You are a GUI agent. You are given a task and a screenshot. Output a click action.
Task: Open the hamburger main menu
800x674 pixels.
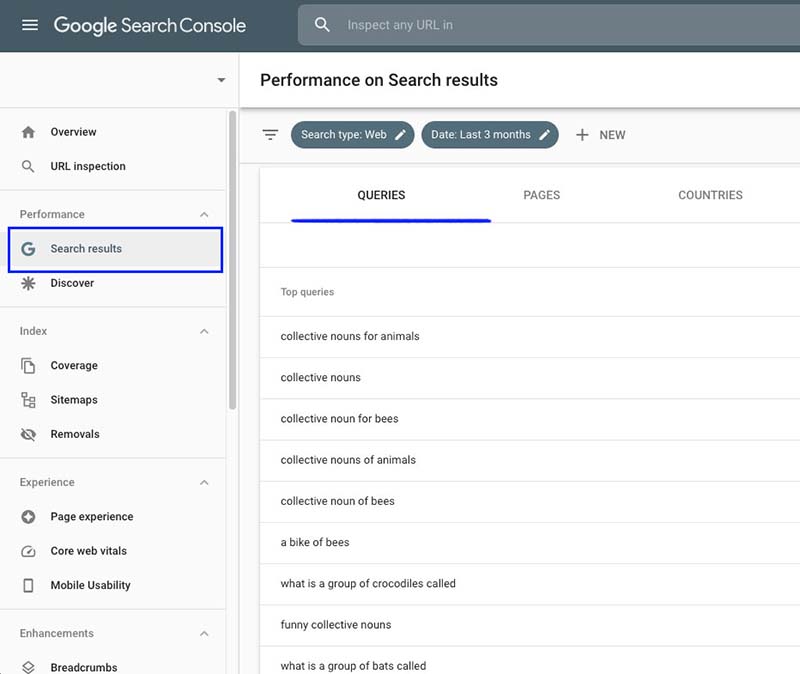click(30, 25)
